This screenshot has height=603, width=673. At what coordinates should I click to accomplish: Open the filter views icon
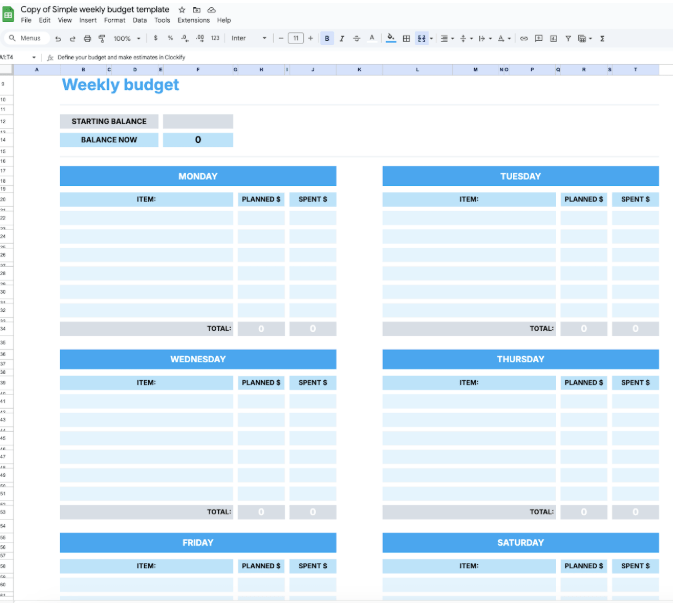coord(582,39)
